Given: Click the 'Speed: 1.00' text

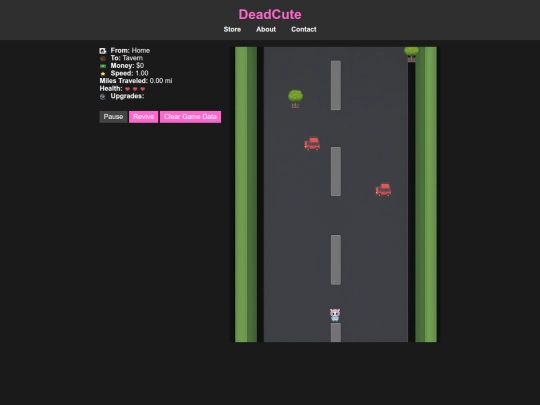Looking at the screenshot, I should click(x=129, y=73).
